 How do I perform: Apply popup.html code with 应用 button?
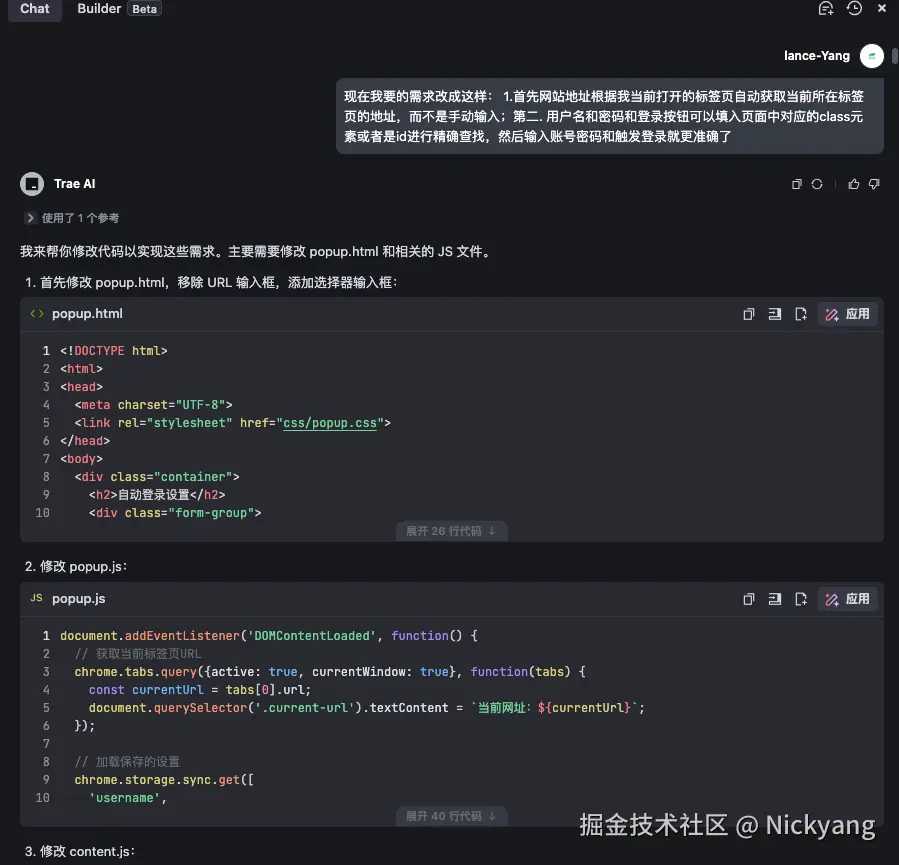tap(847, 314)
